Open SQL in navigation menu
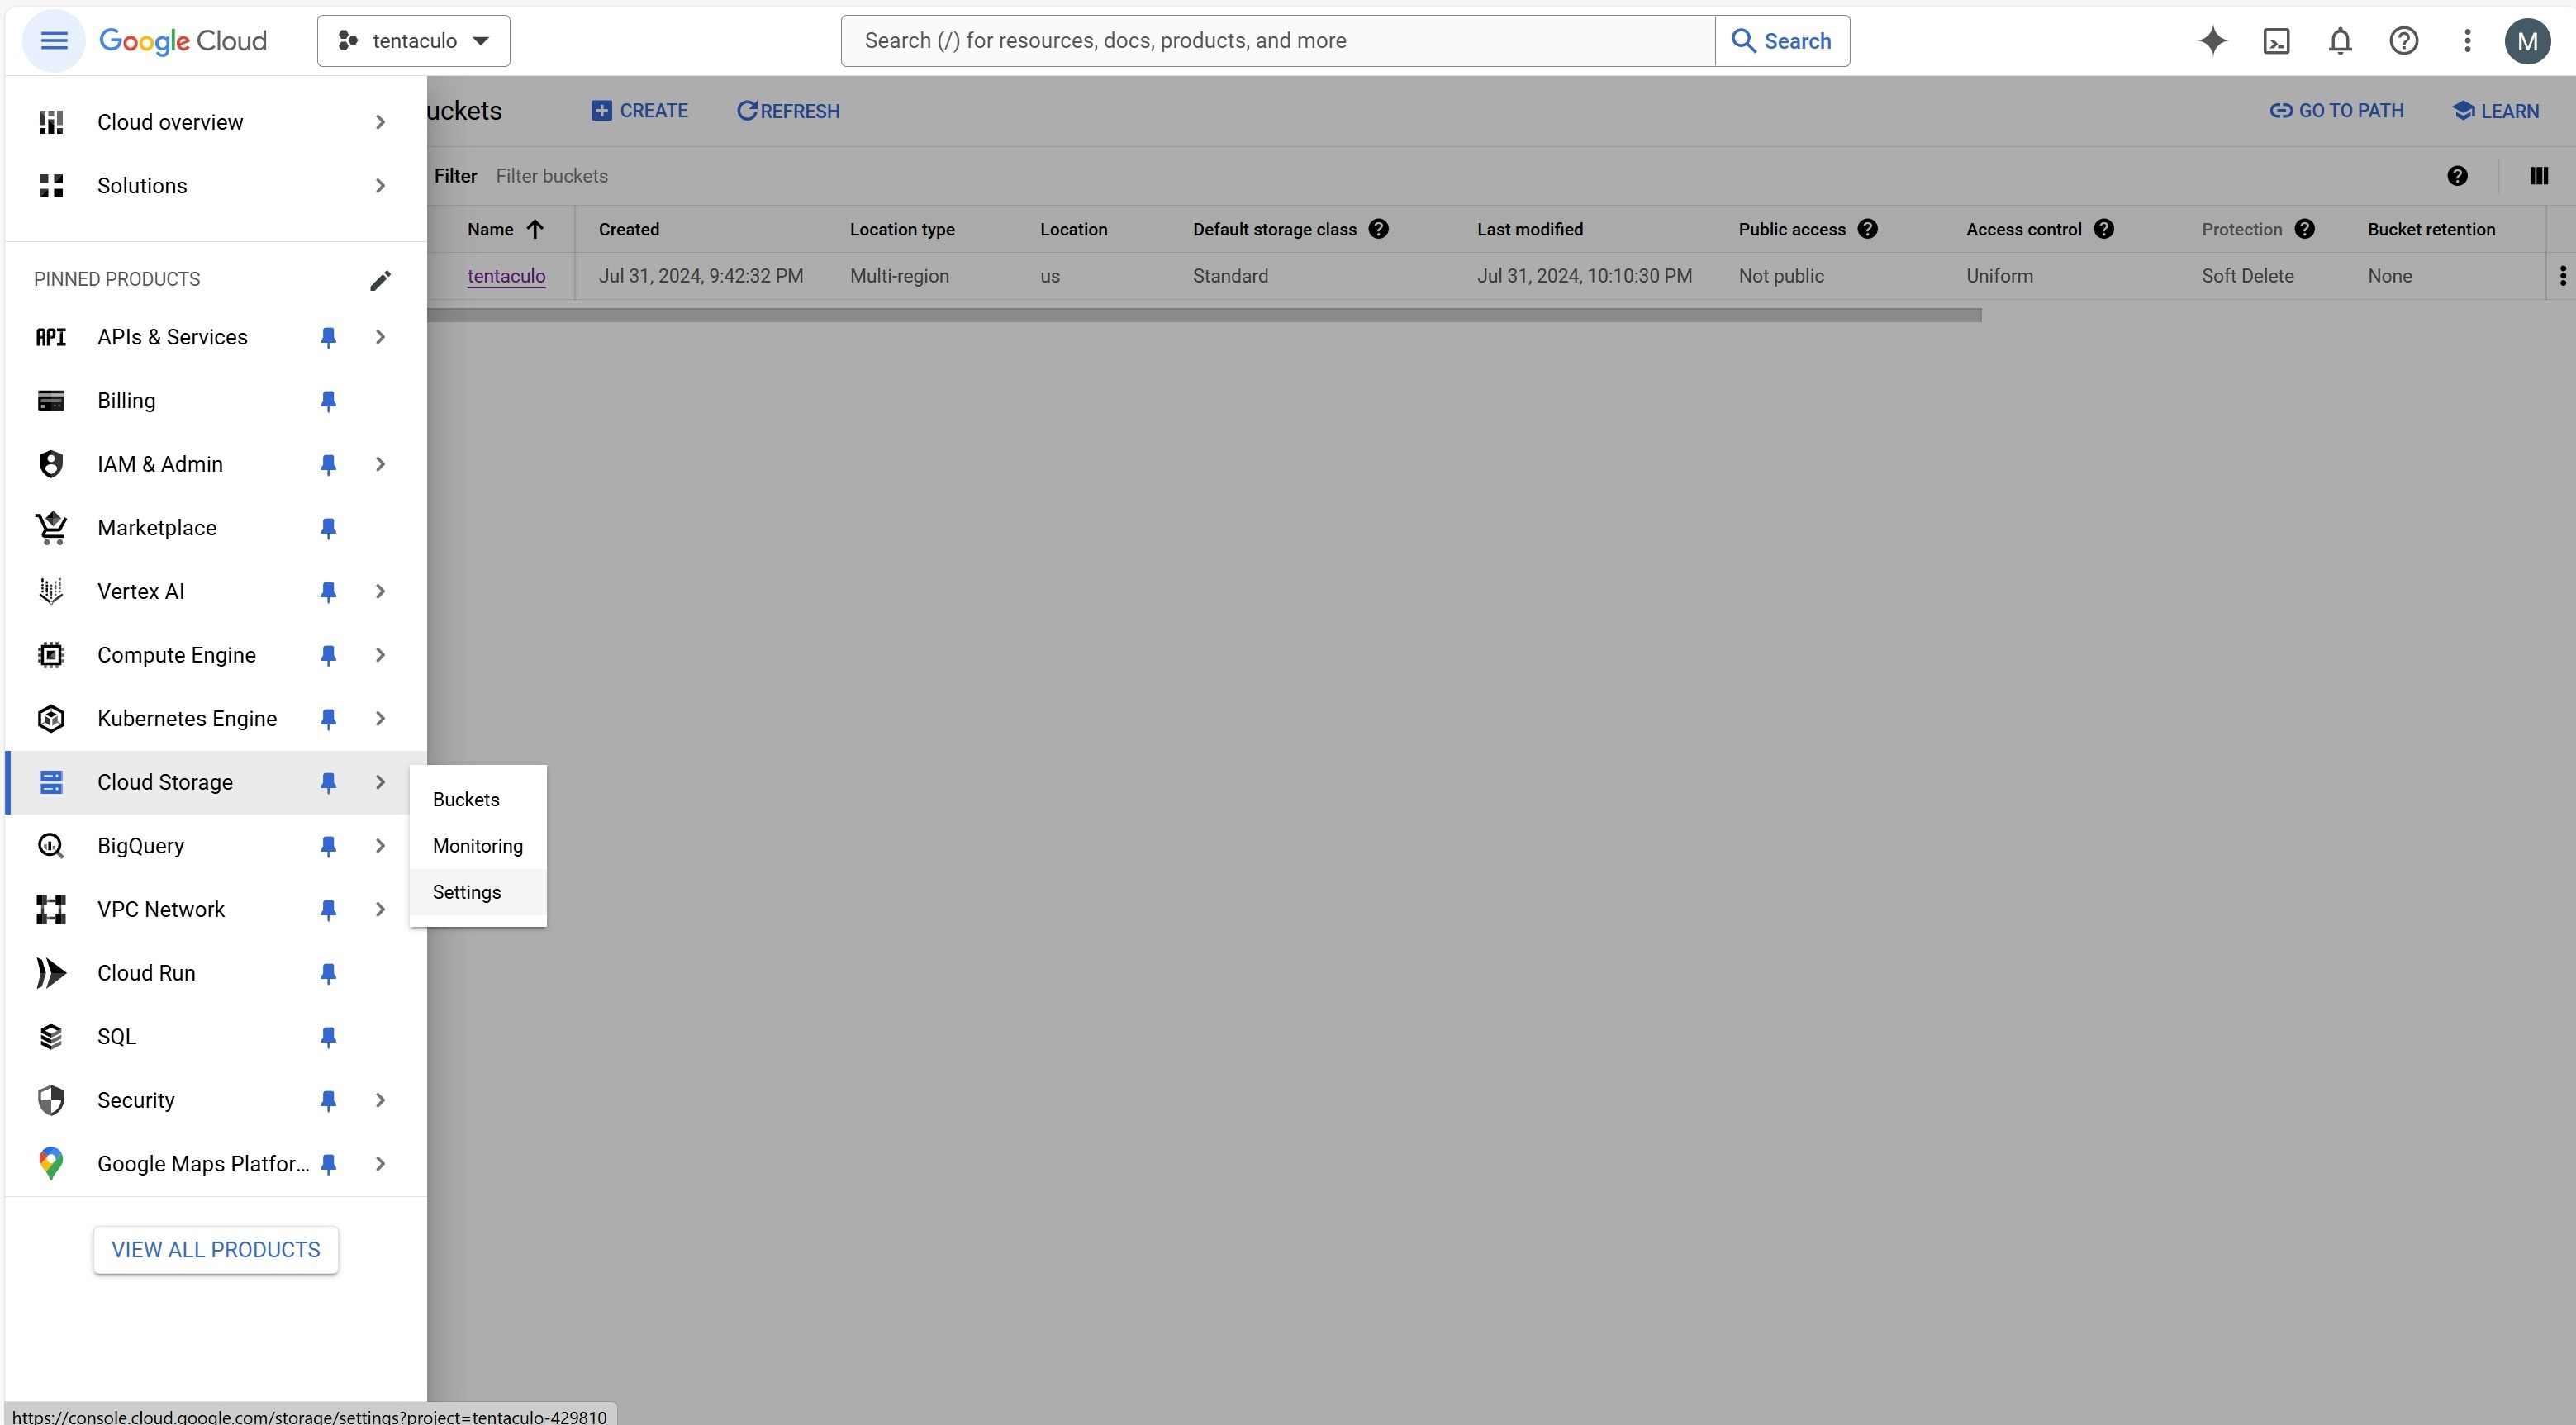 coord(116,1037)
